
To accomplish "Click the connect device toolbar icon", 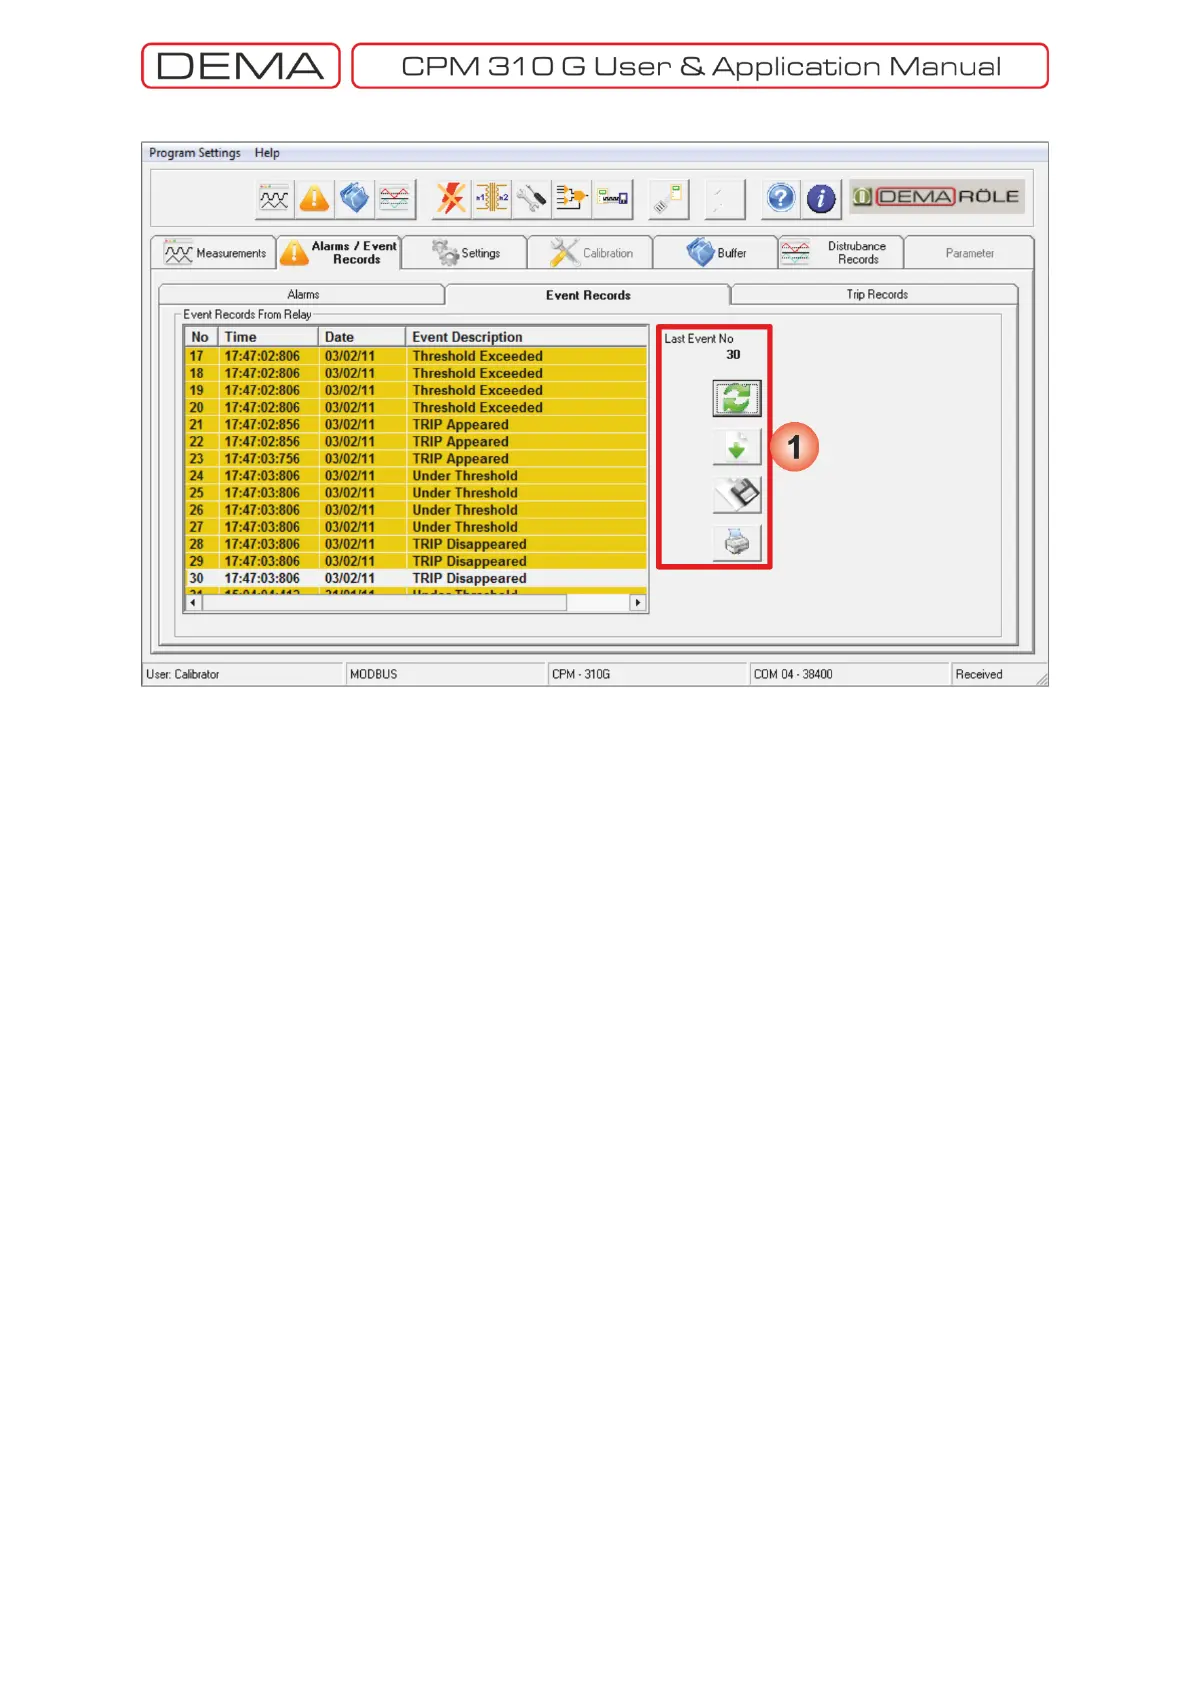I will 668,199.
